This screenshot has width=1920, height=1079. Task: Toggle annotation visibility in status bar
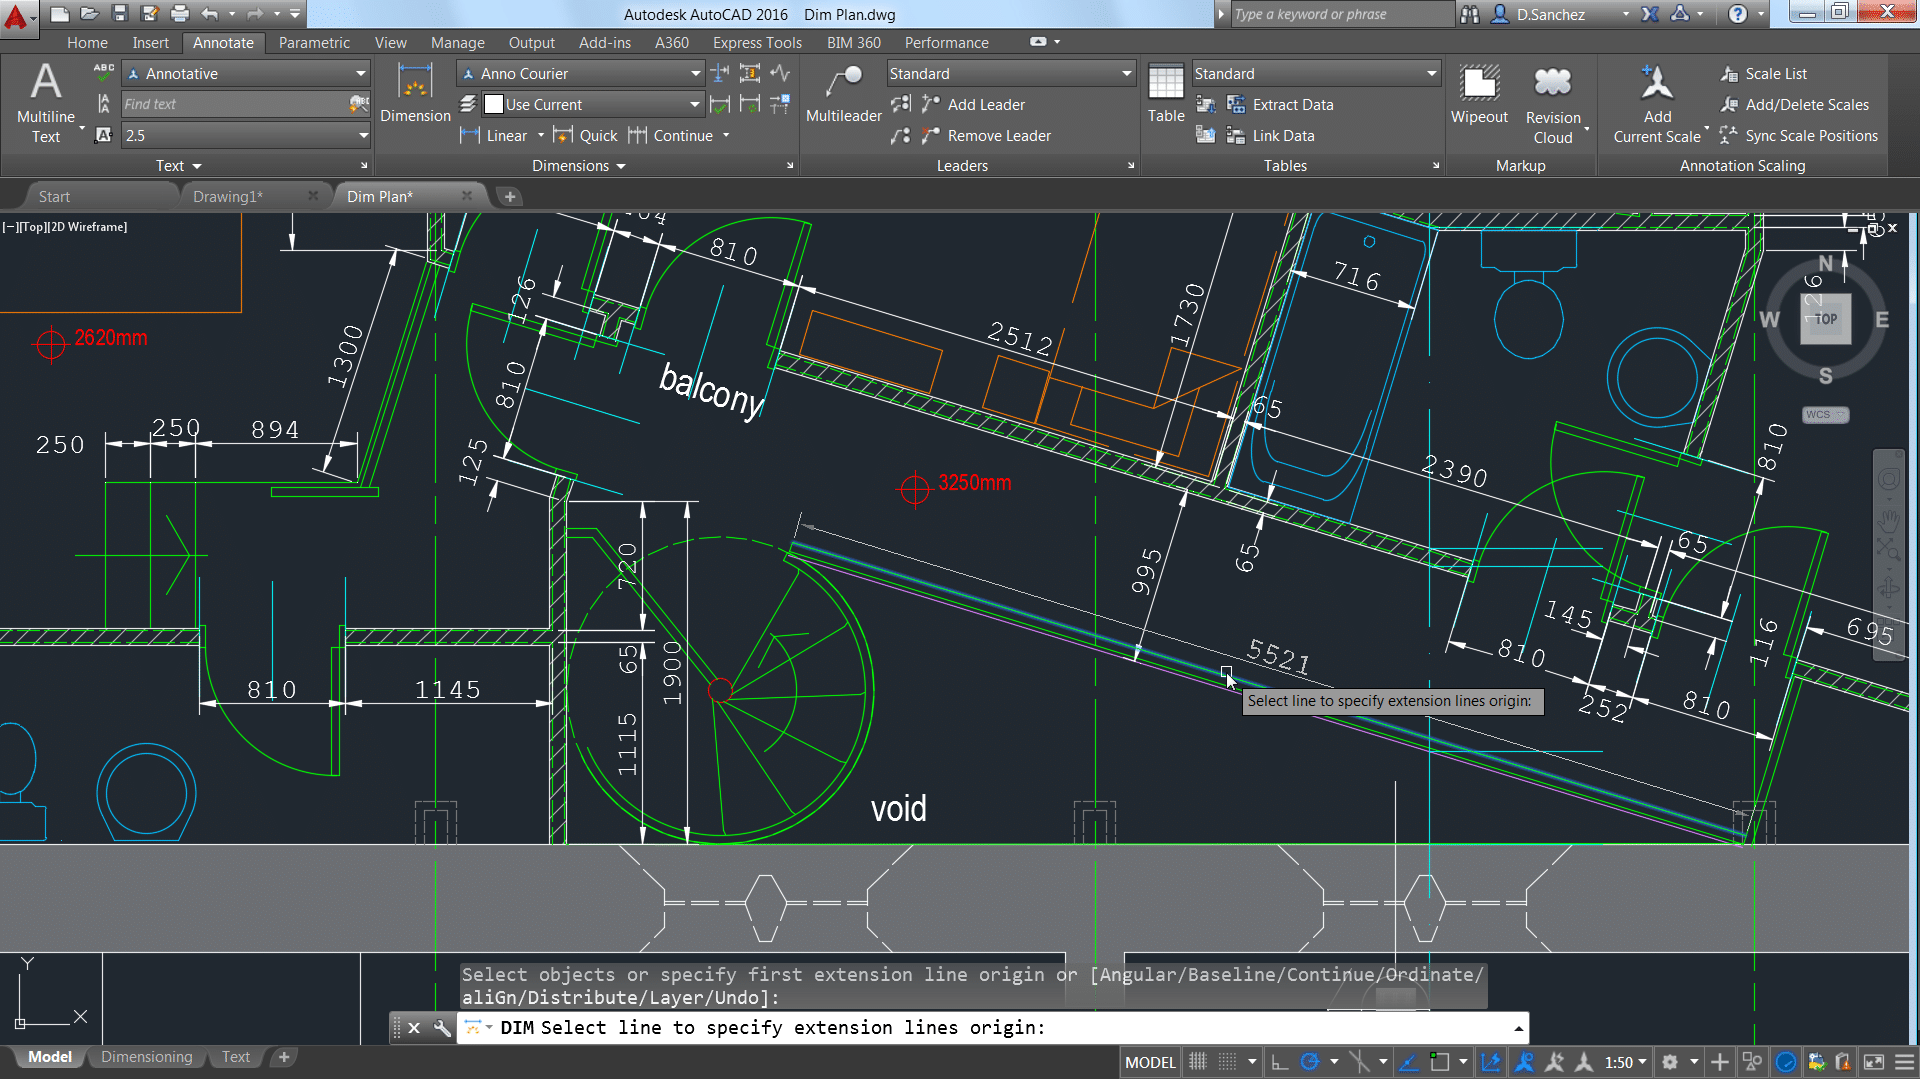coord(1524,1062)
